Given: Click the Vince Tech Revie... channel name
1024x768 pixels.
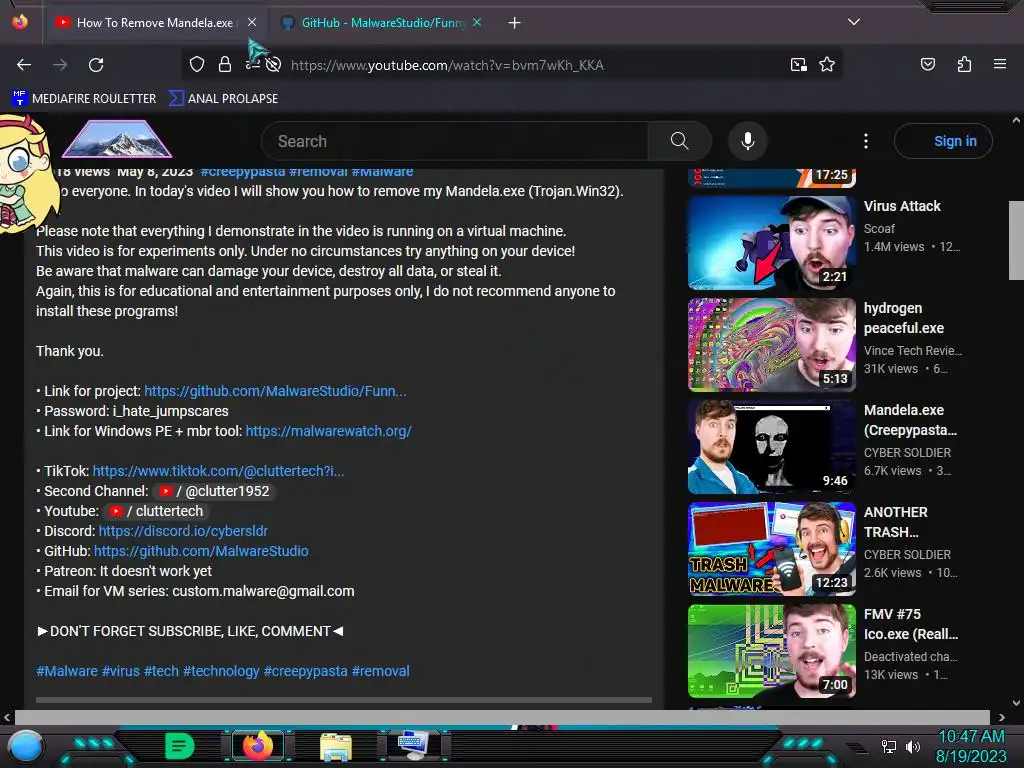Looking at the screenshot, I should [912, 351].
